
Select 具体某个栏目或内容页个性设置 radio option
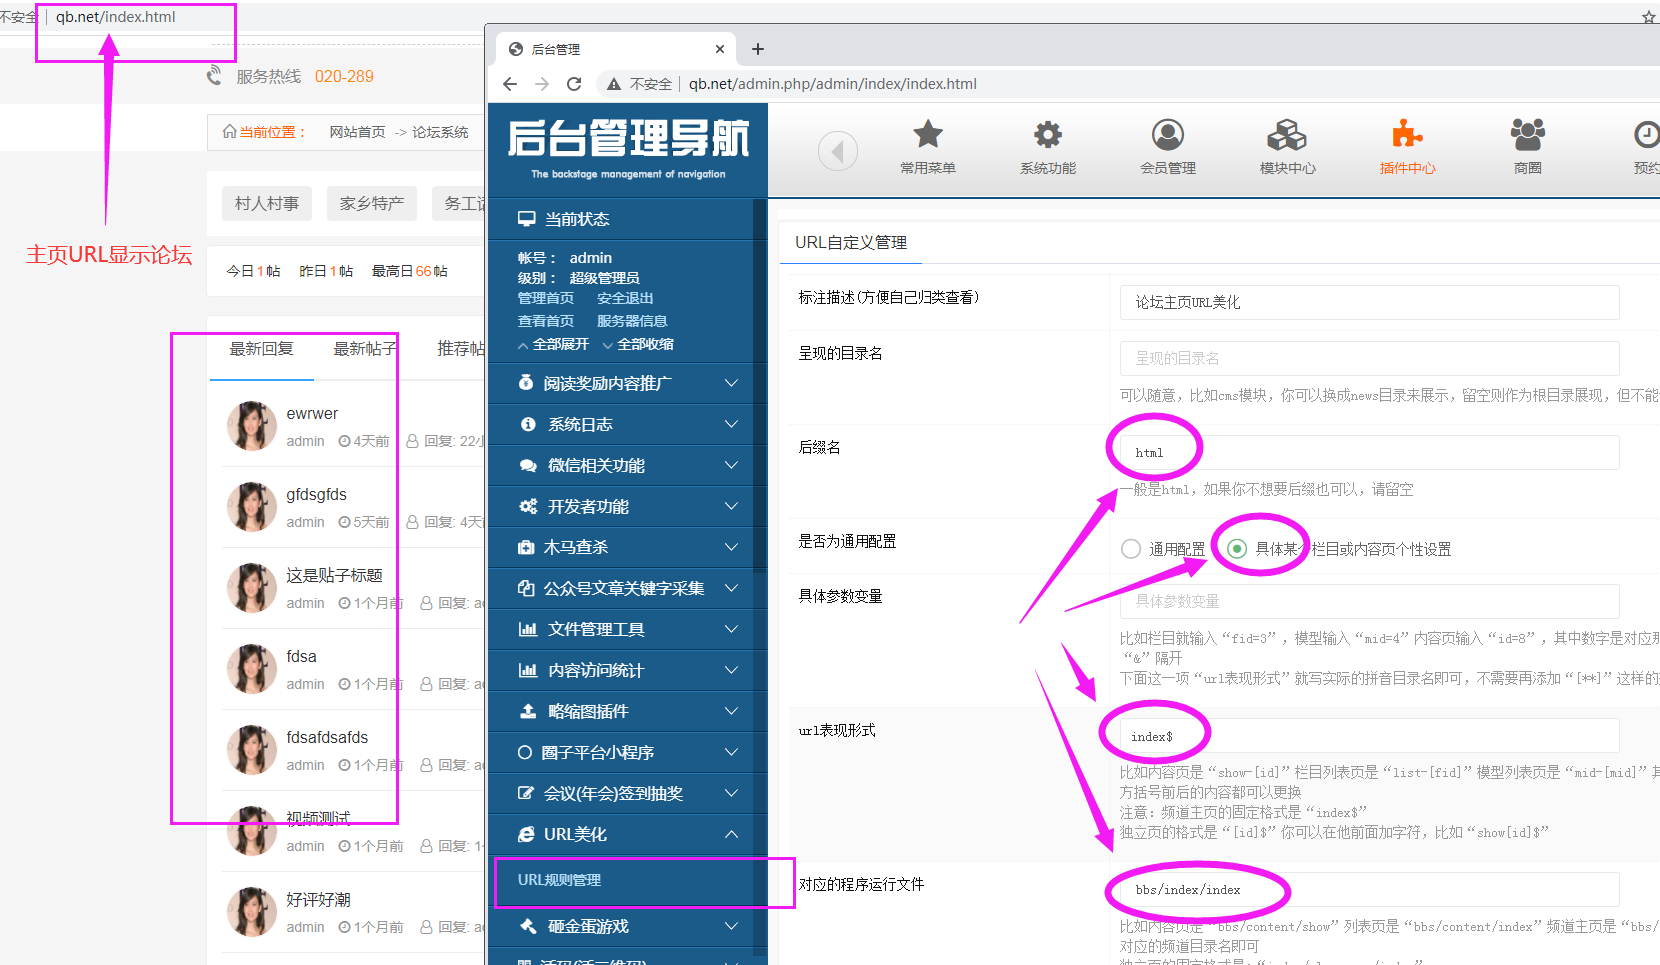click(x=1237, y=549)
